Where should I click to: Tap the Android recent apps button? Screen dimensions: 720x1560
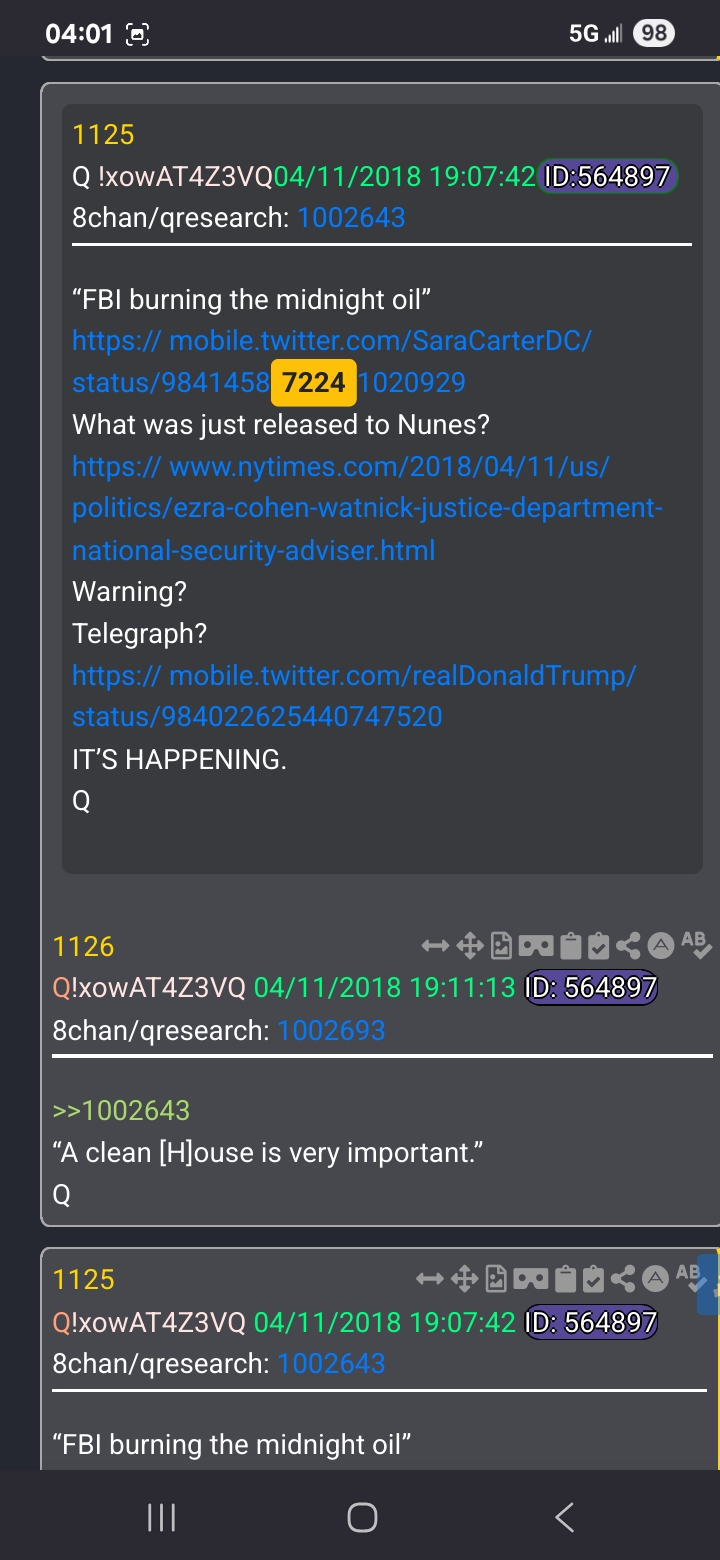pos(161,1517)
